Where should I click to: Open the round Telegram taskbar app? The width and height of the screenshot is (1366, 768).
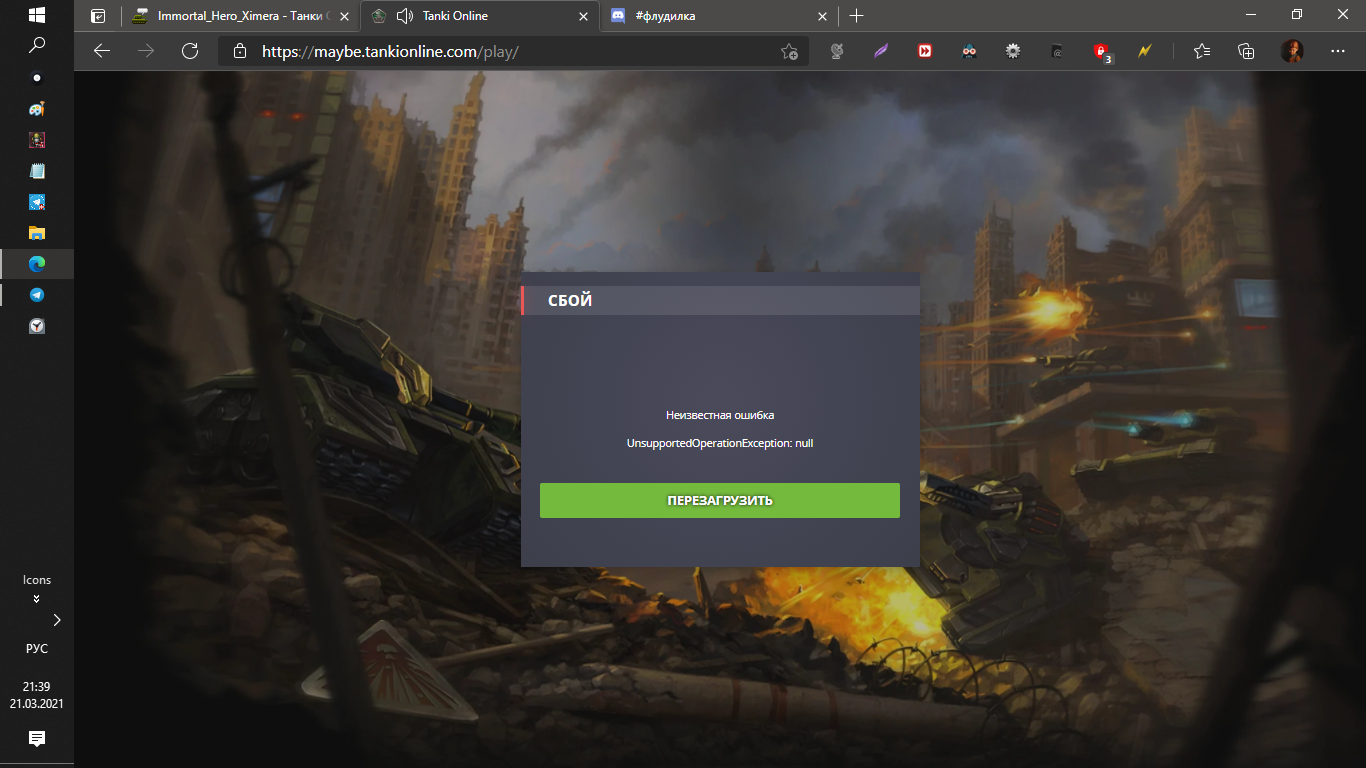pyautogui.click(x=37, y=295)
